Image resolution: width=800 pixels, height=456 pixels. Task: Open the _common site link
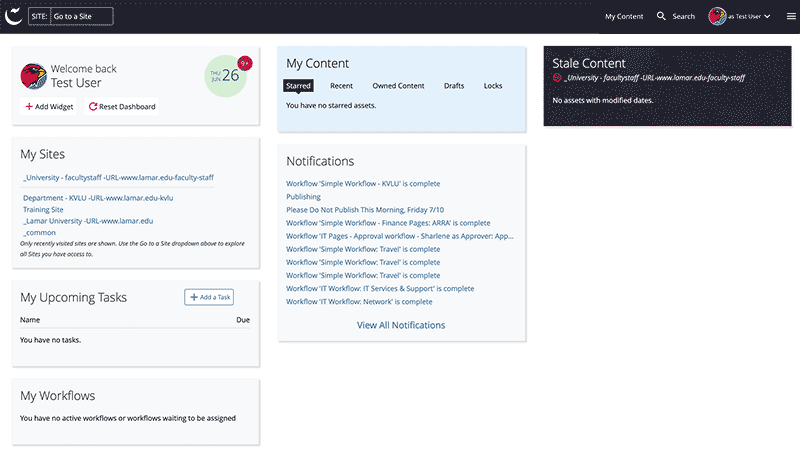pos(39,233)
